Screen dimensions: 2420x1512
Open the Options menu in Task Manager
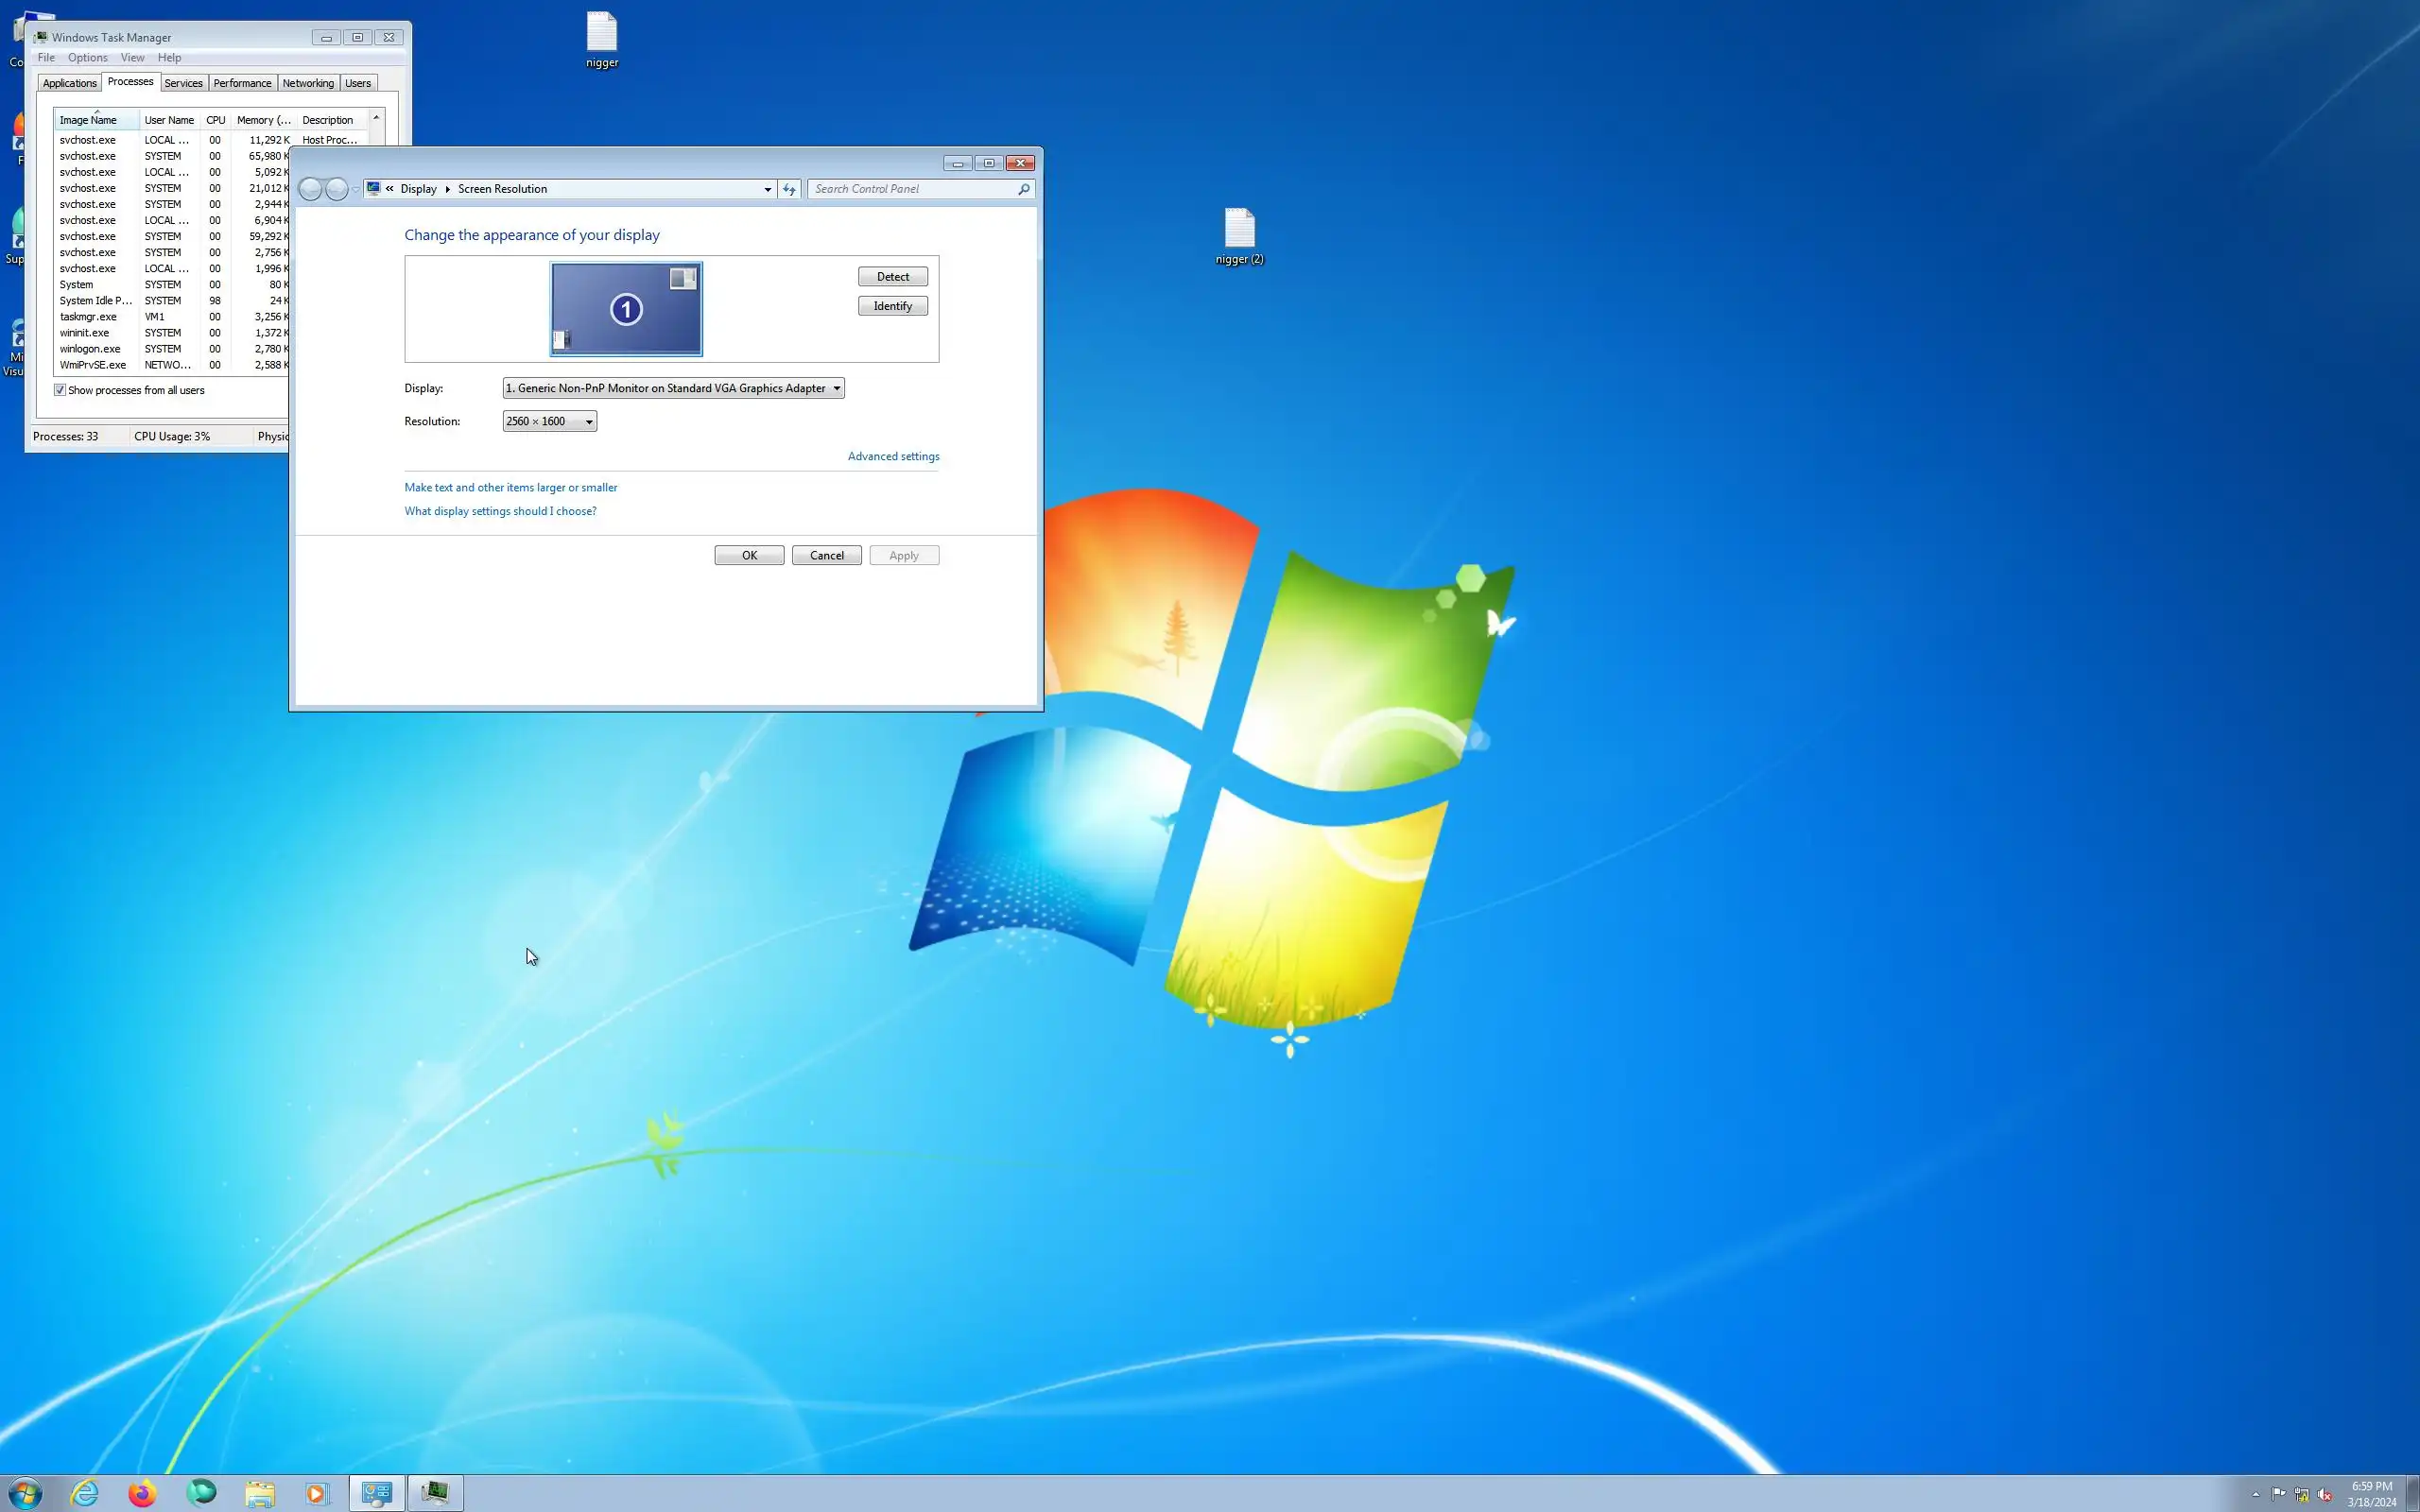87,58
